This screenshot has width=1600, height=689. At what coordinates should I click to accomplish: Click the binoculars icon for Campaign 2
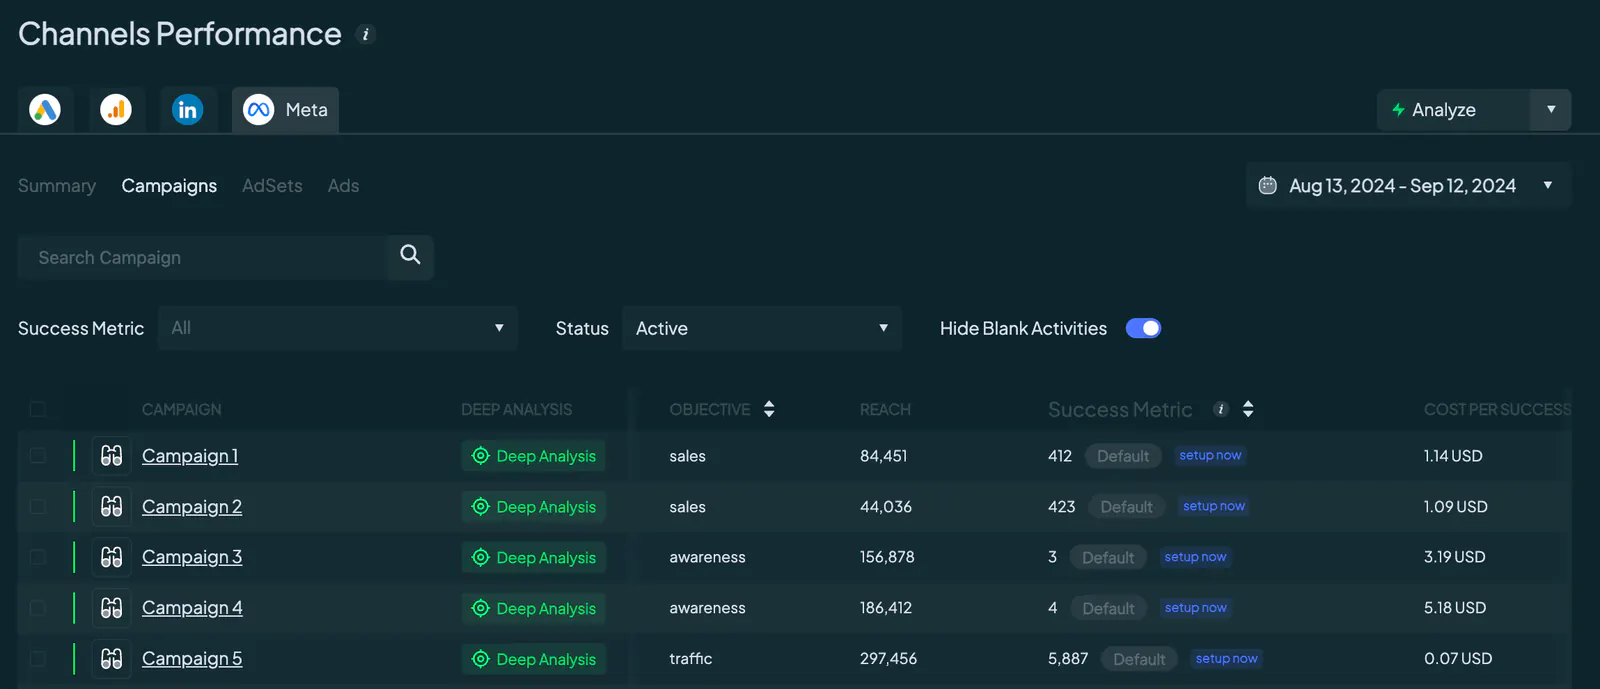[x=112, y=506]
